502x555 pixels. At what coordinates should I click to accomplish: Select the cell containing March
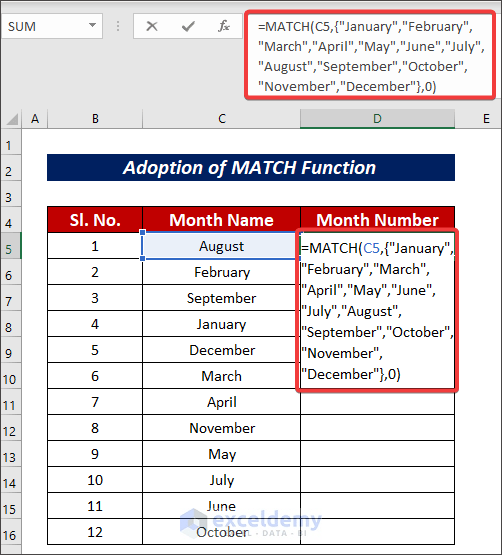[x=222, y=376]
